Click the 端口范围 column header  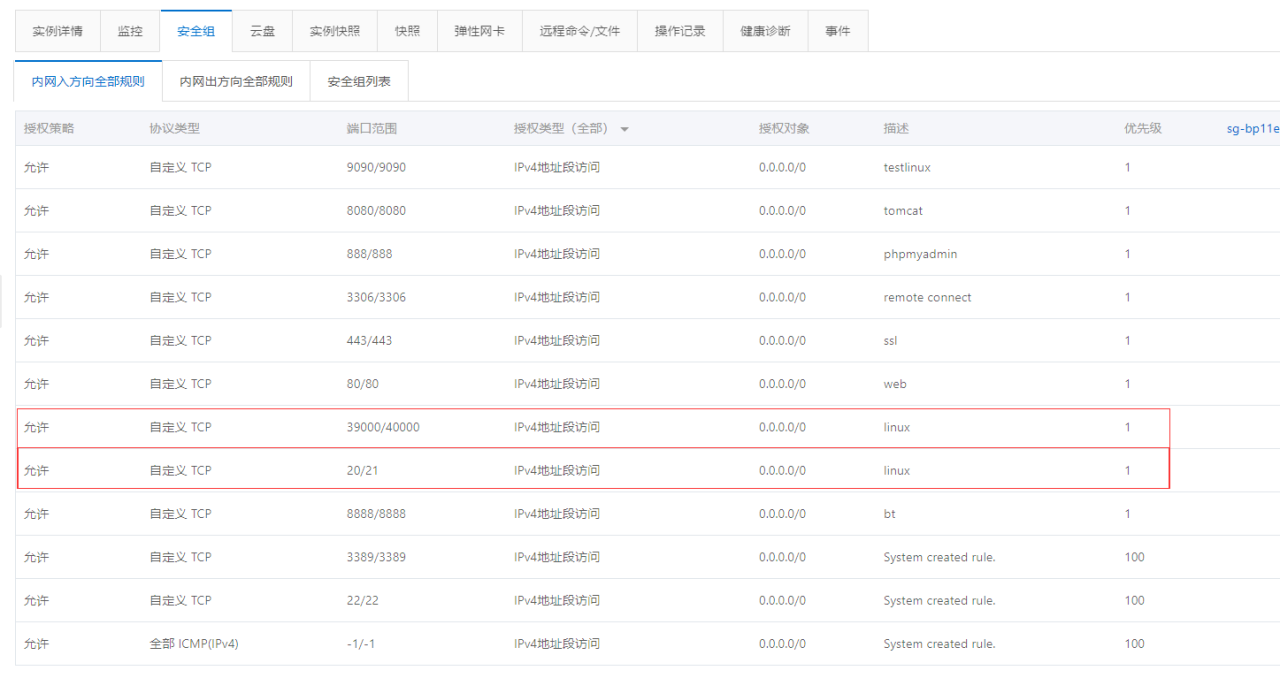(x=372, y=128)
